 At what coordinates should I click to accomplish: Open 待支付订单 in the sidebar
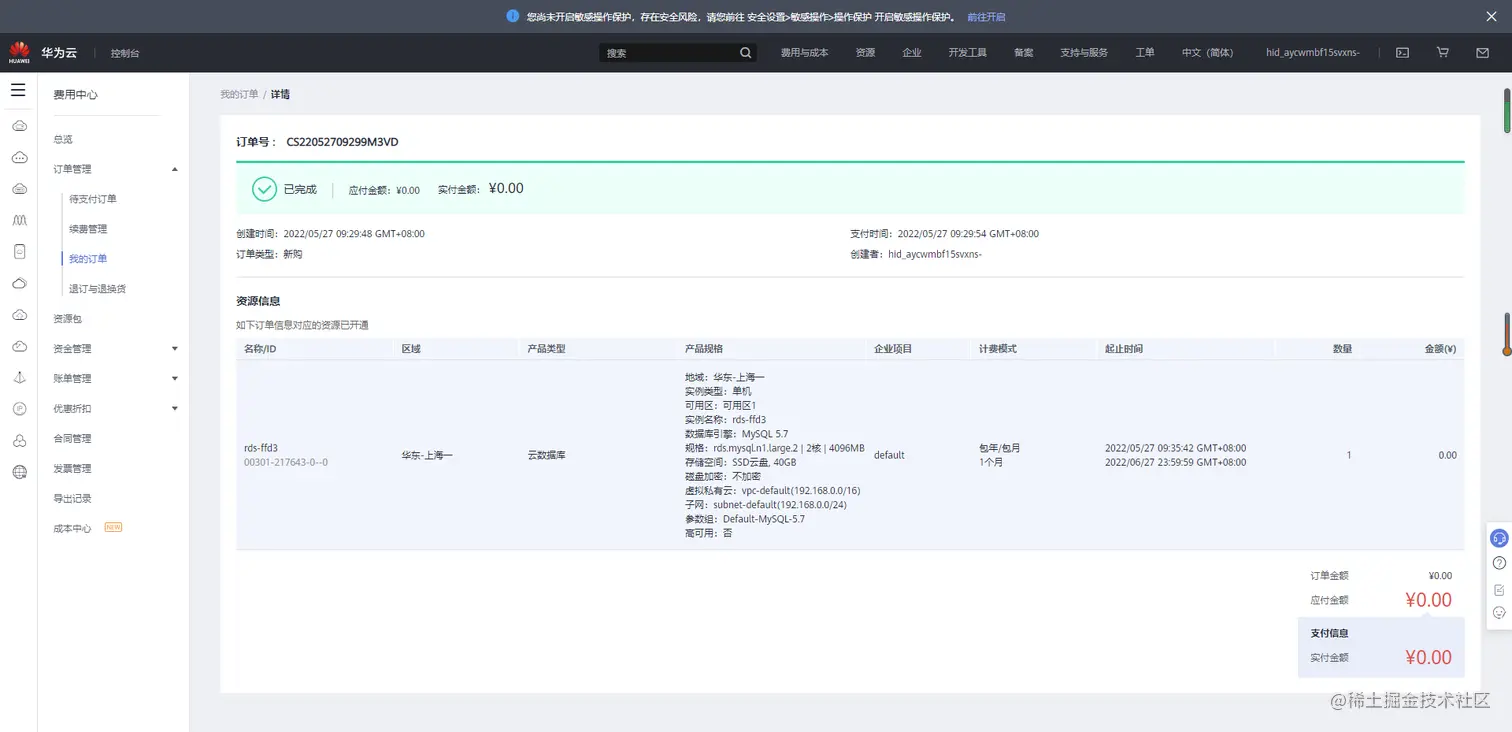coord(93,199)
